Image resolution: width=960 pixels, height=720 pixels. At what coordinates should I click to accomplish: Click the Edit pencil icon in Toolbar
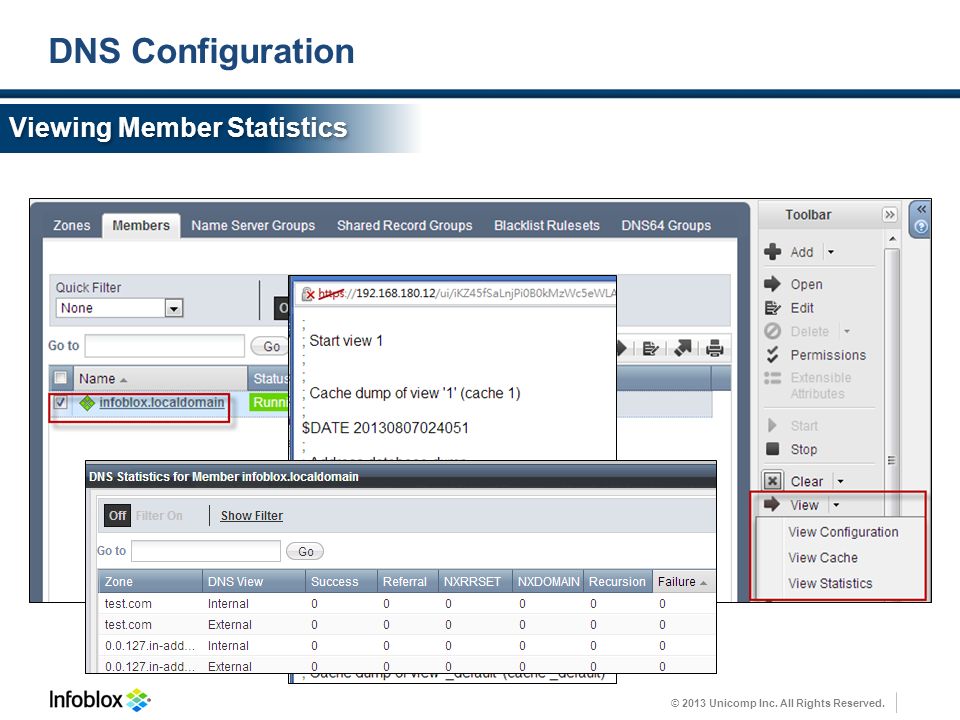(773, 308)
